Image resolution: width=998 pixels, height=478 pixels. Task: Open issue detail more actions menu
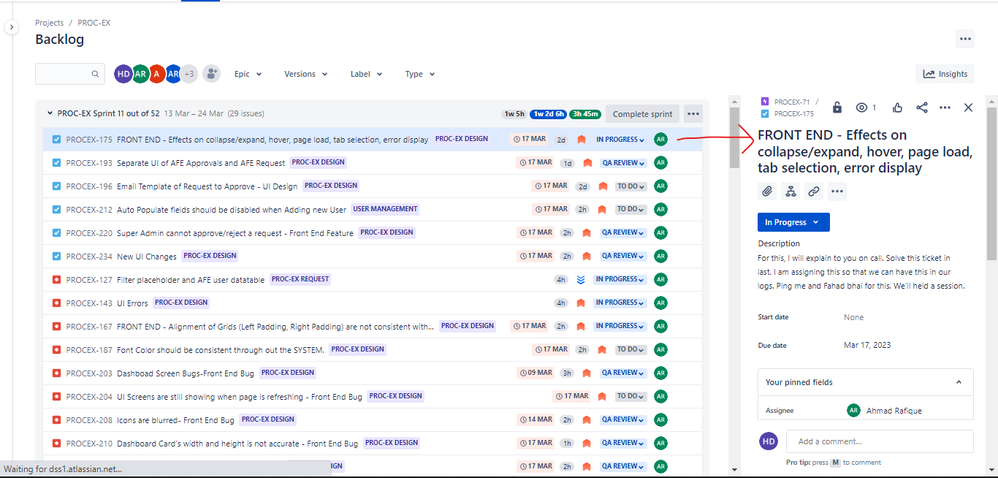[945, 108]
